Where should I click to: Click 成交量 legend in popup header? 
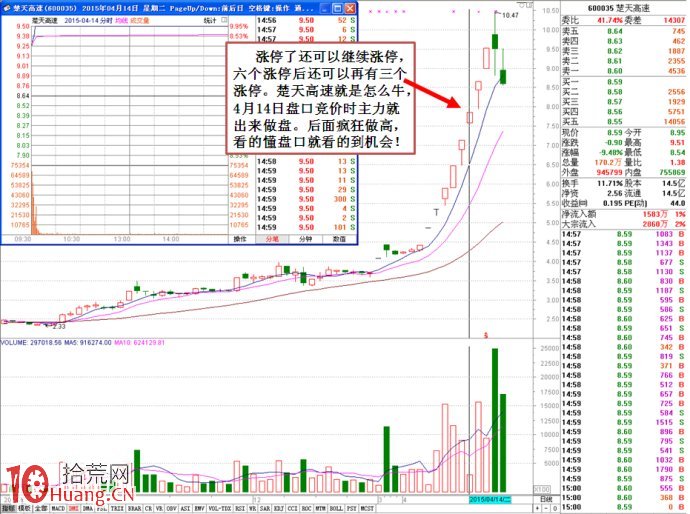click(x=139, y=20)
